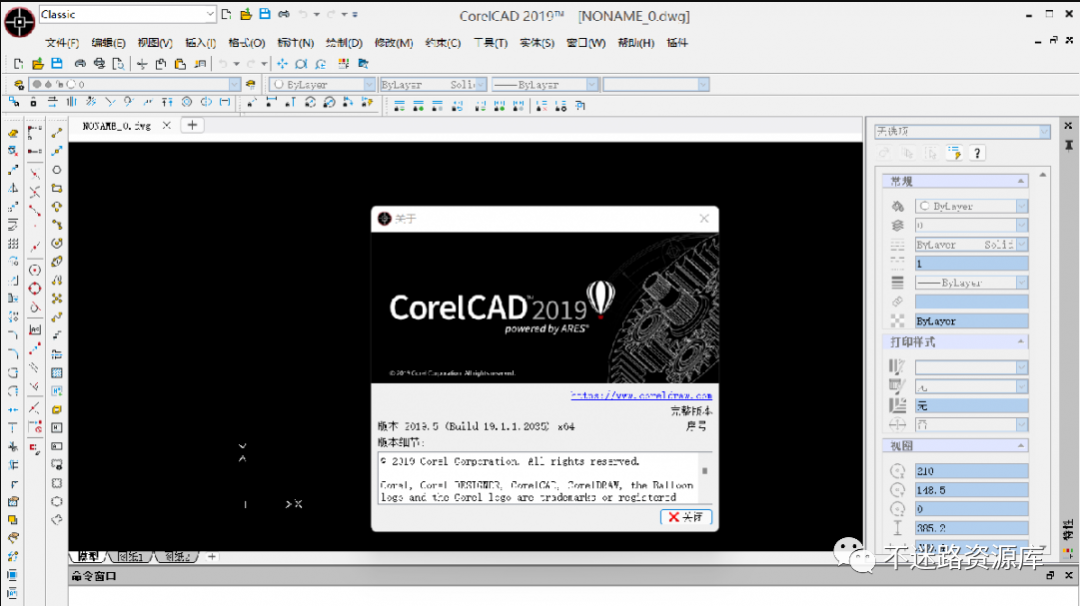Toggle the Properties panel pushpin
Screen dimensions: 1080x606
click(x=1068, y=145)
